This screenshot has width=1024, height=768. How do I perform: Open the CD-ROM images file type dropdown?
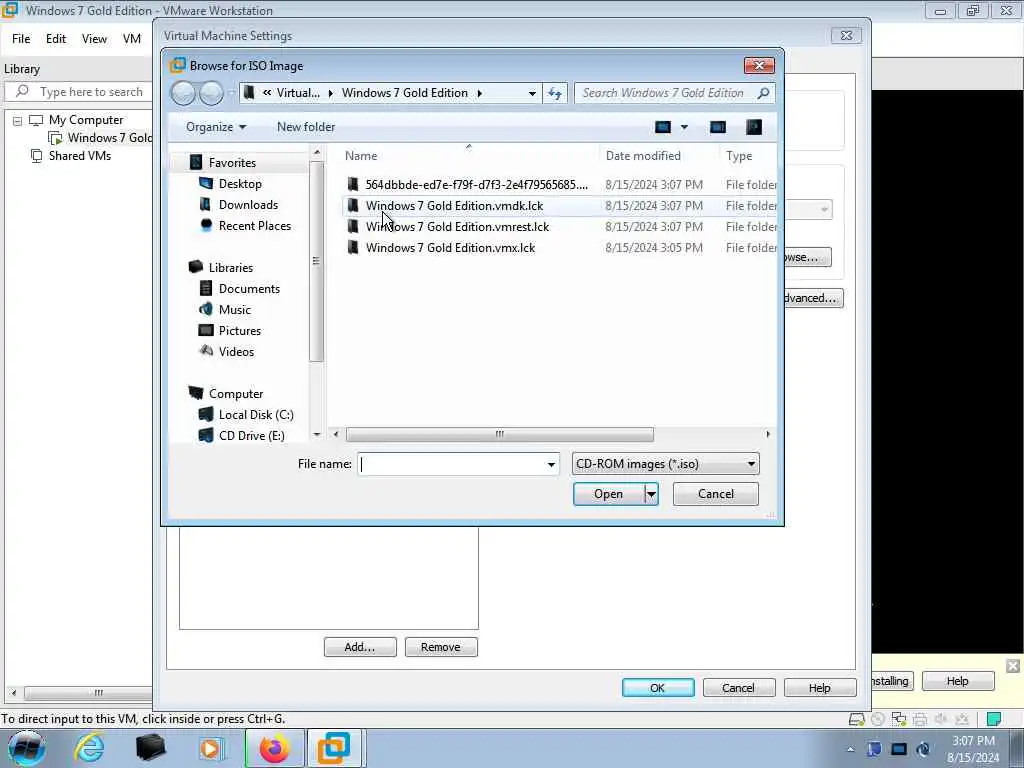pyautogui.click(x=666, y=464)
